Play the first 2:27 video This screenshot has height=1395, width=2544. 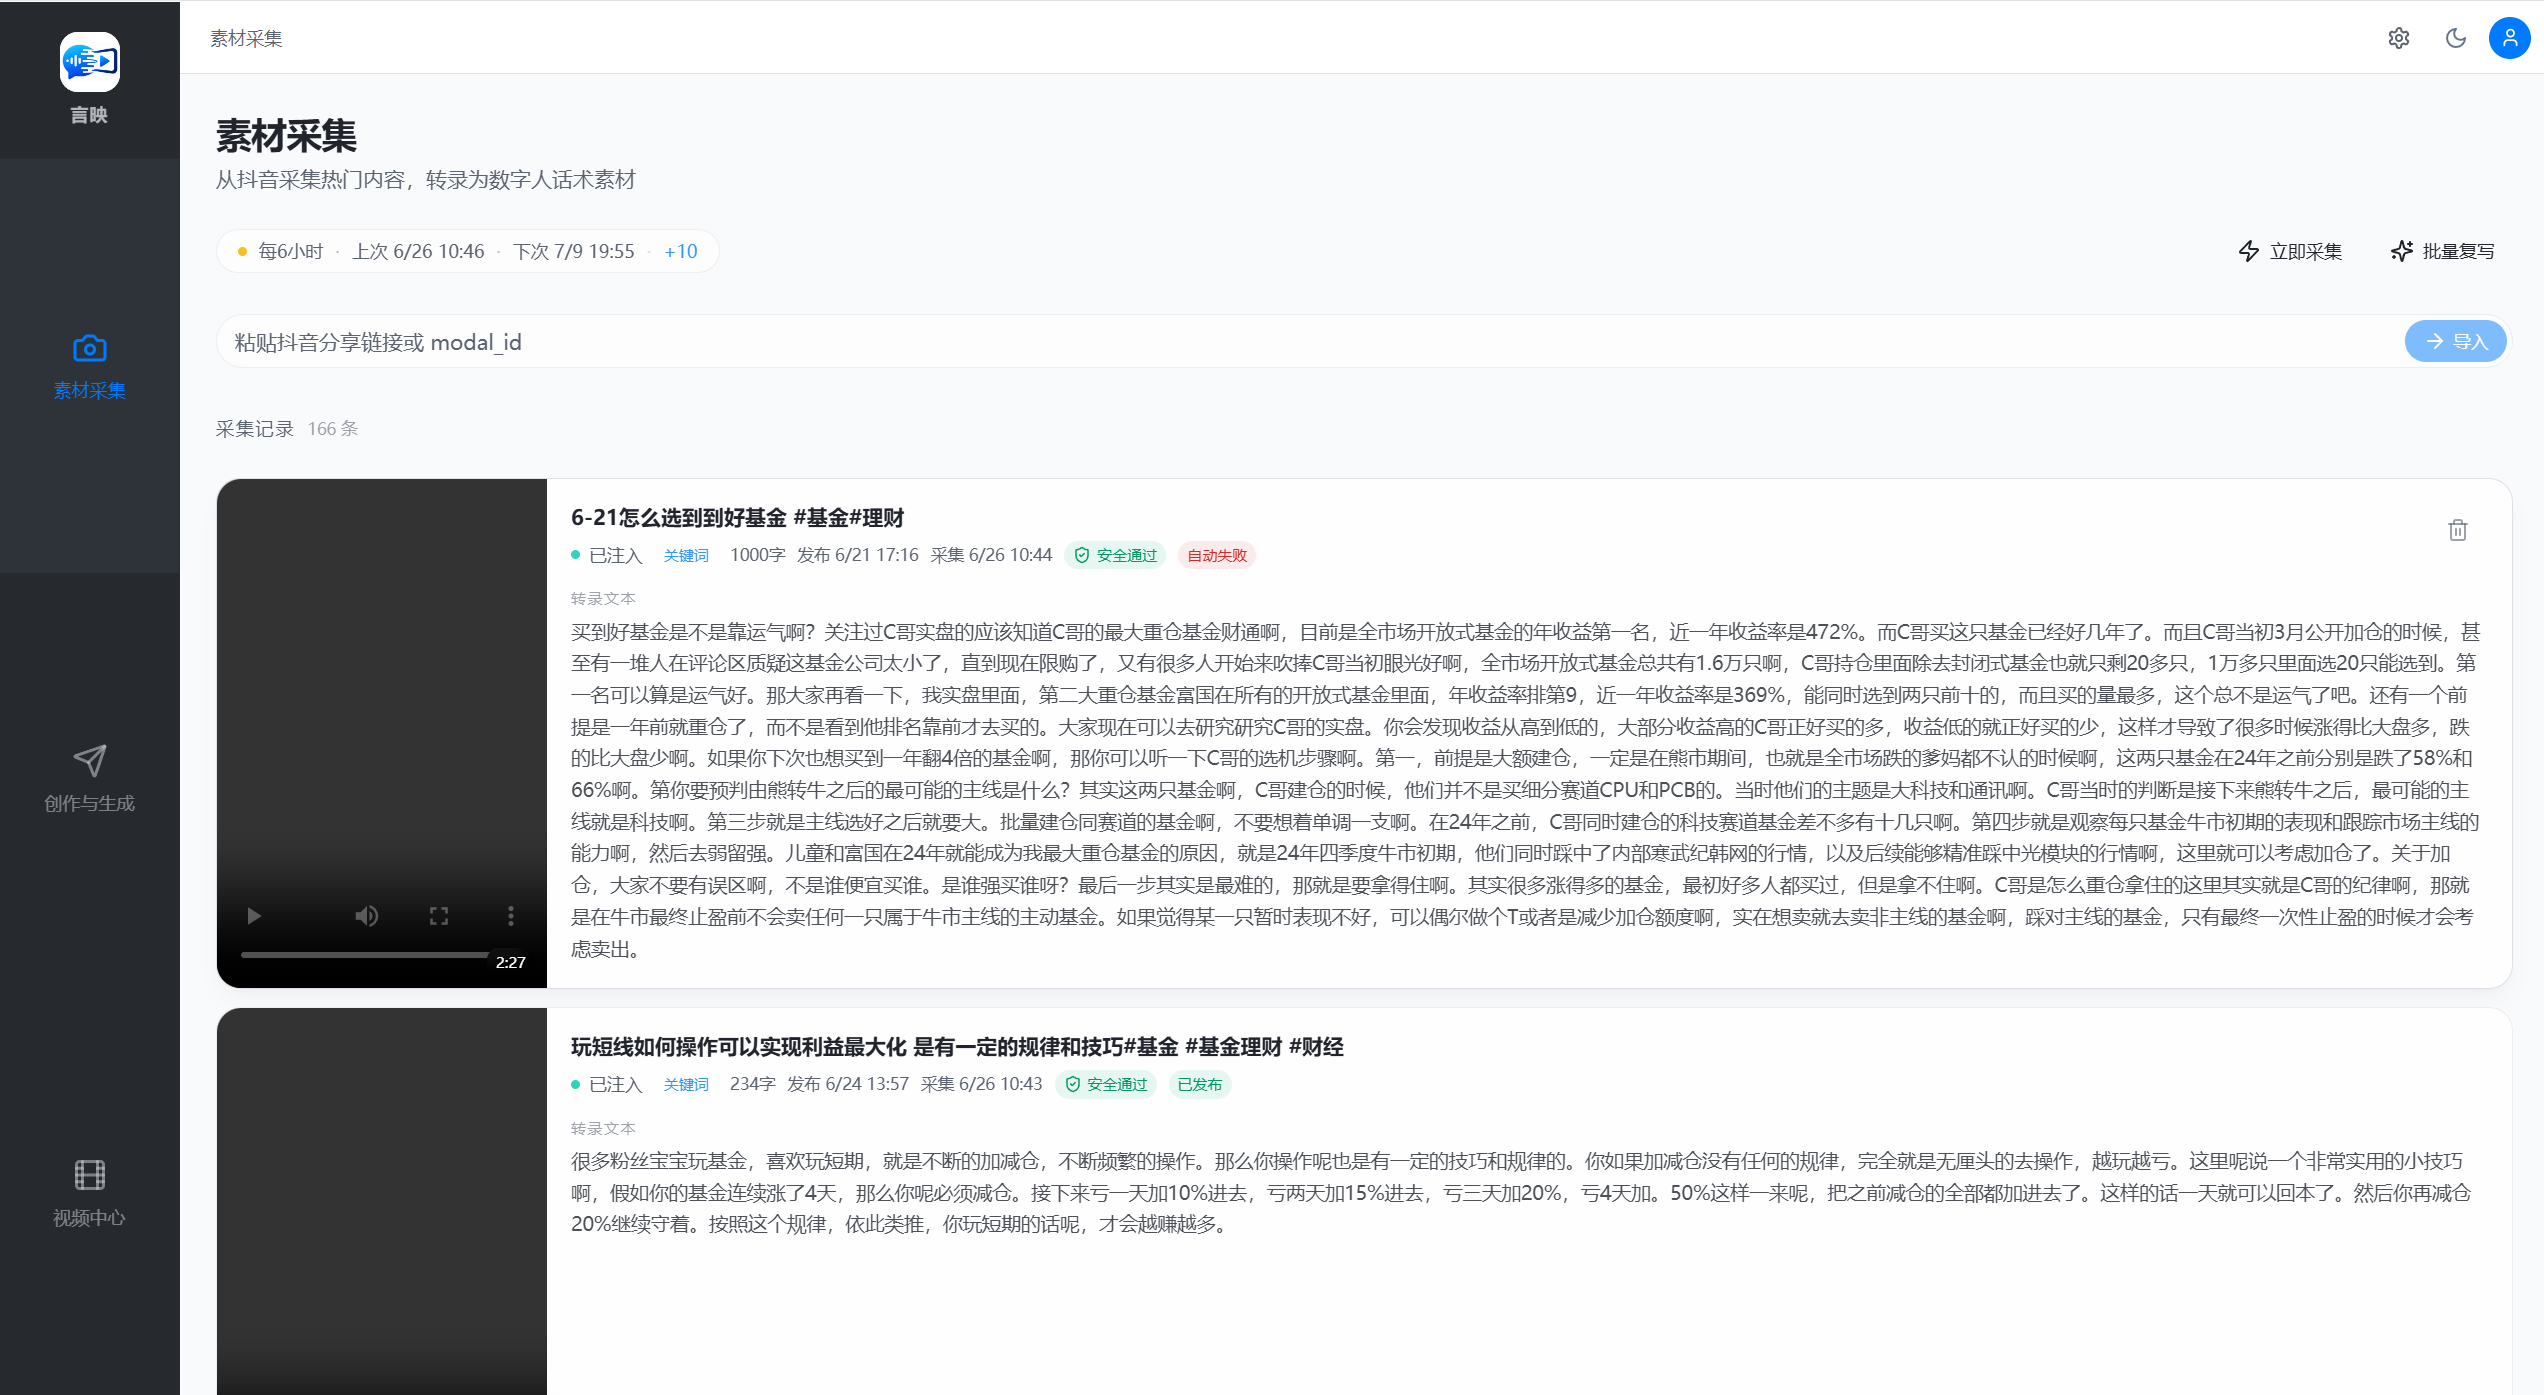pos(253,915)
